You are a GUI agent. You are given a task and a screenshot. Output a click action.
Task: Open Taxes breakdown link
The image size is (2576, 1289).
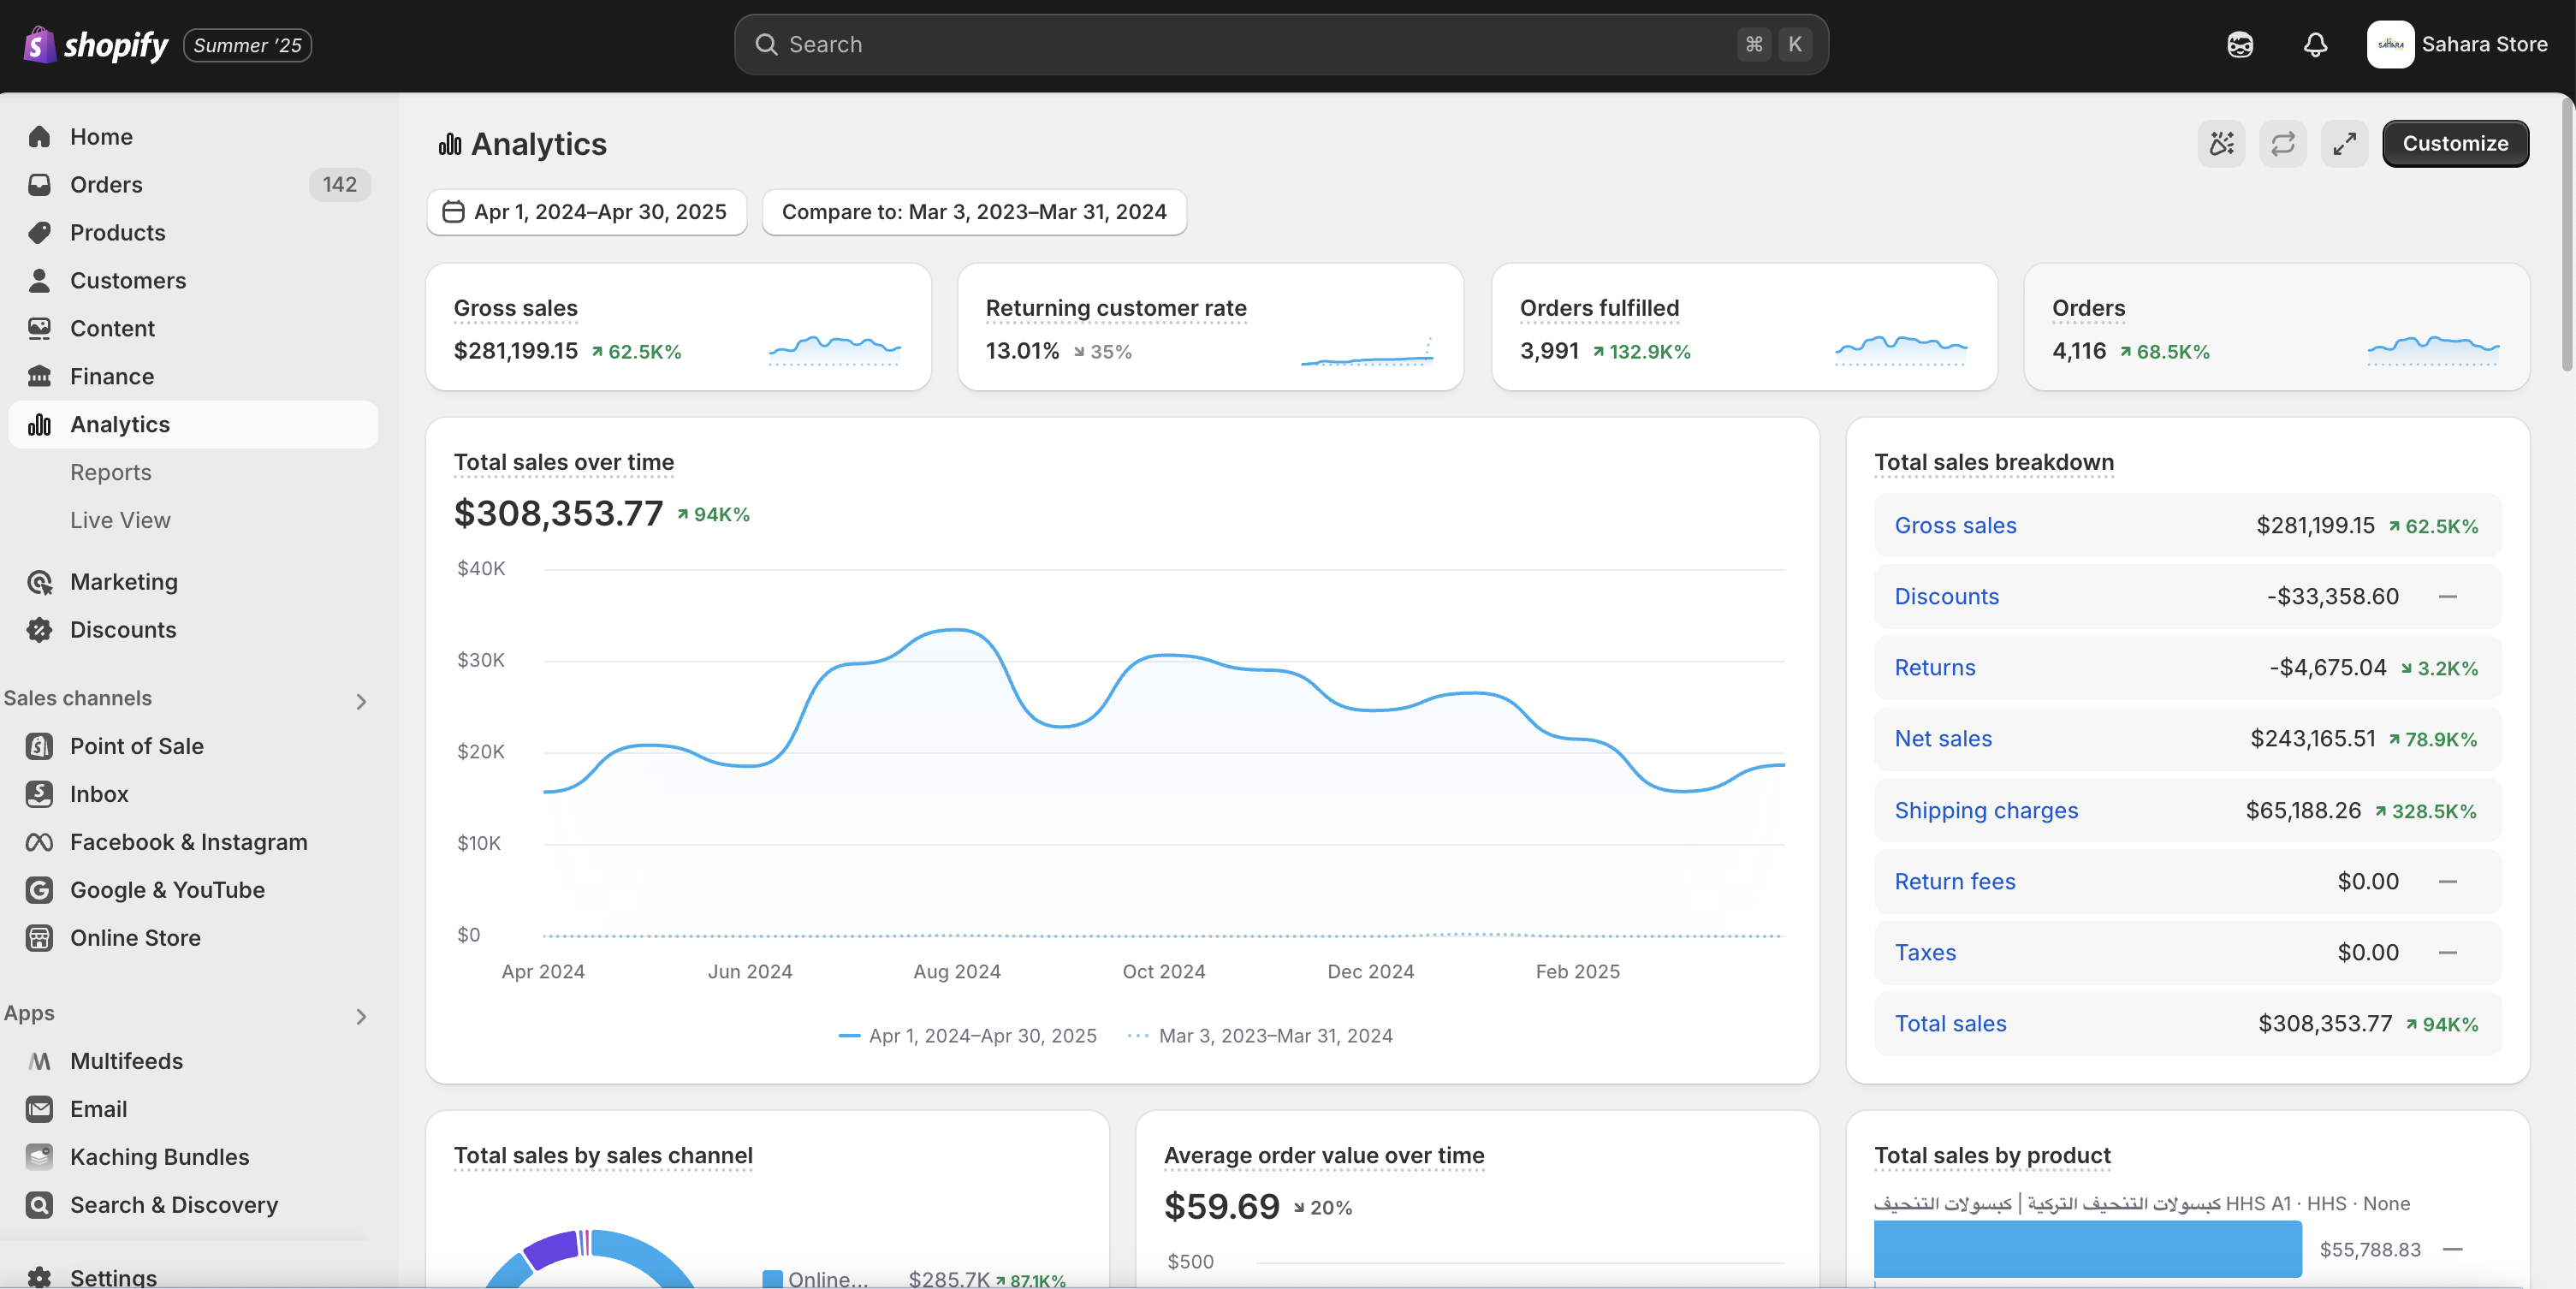[x=1925, y=953]
